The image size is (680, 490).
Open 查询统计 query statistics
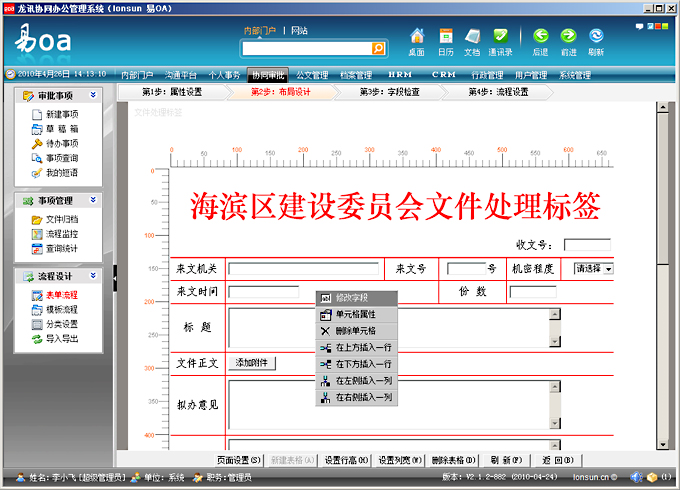click(x=56, y=249)
